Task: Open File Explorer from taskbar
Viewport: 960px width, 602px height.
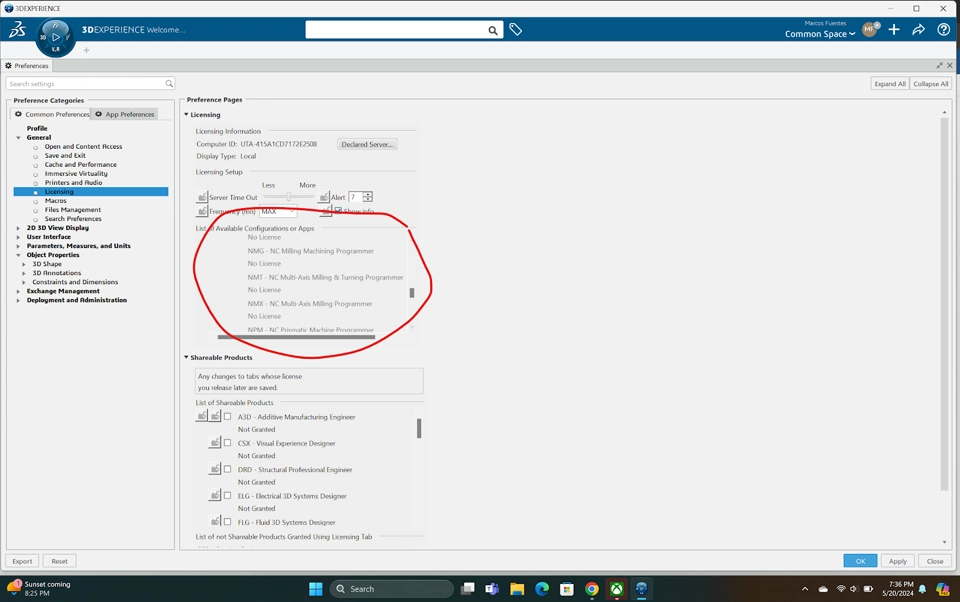Action: point(517,589)
